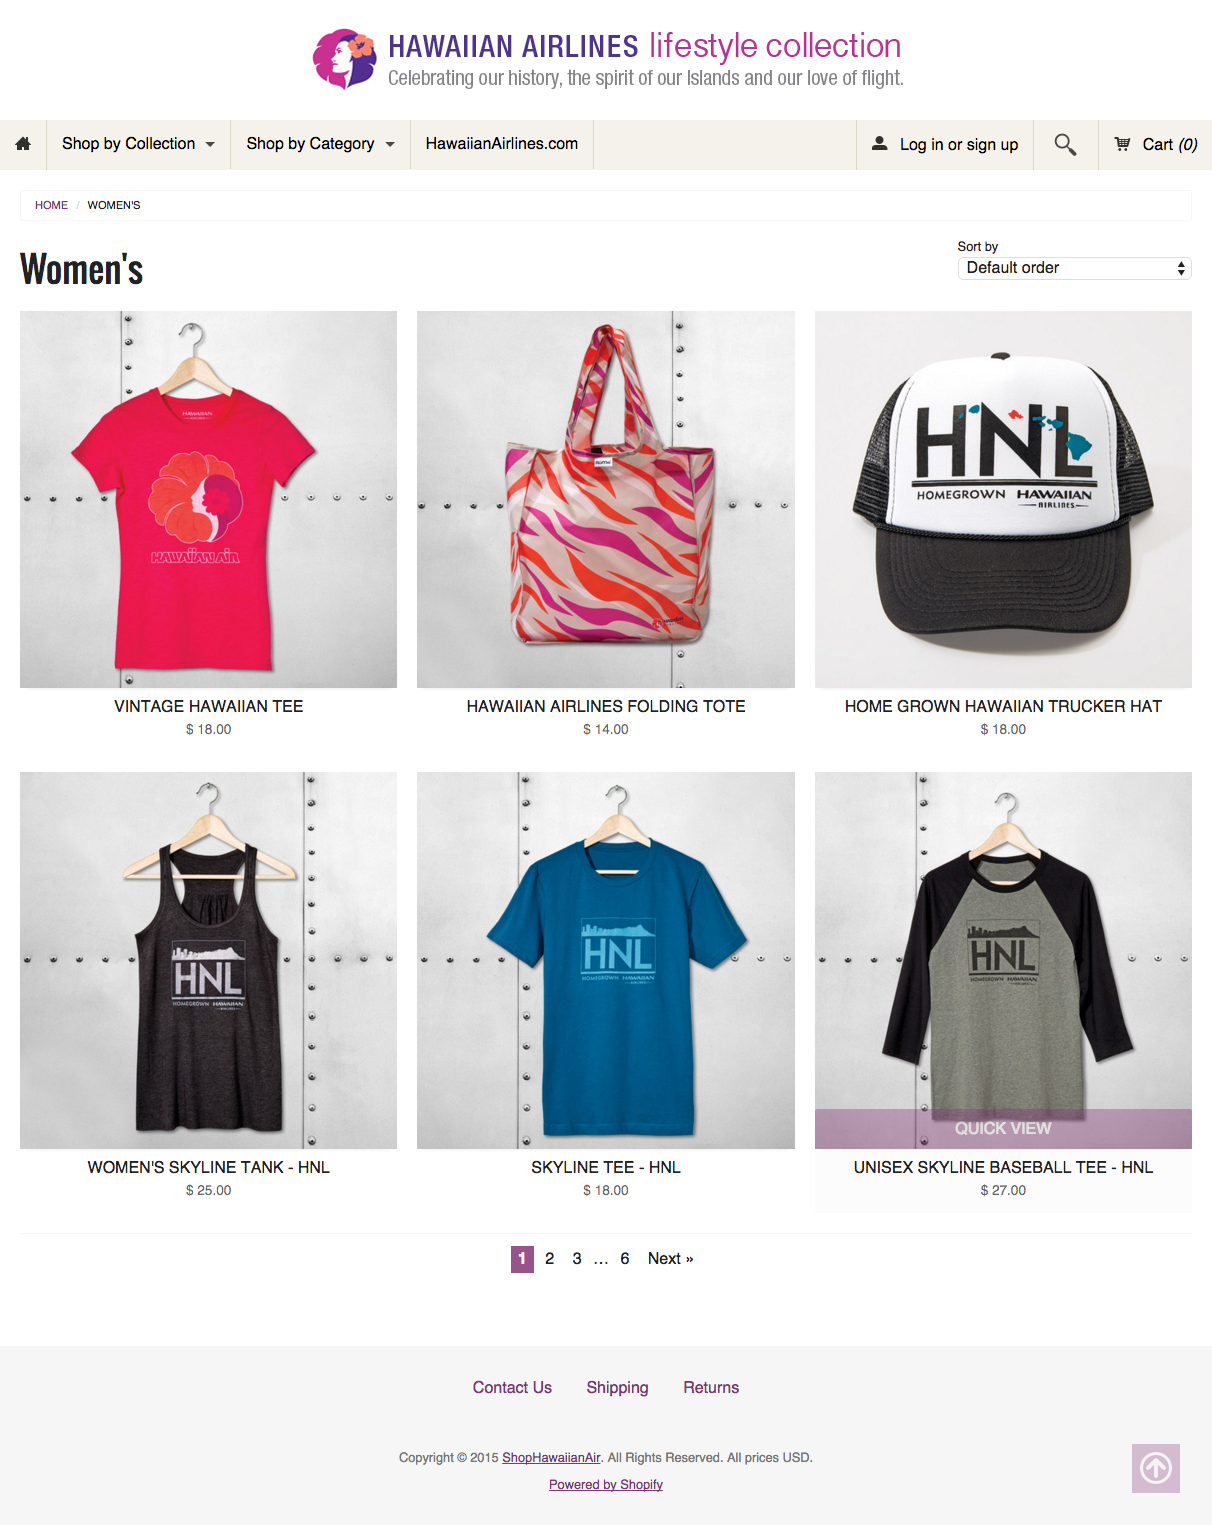Click Quick View on baseball tee
Viewport: 1212px width, 1525px height.
(x=1003, y=1128)
